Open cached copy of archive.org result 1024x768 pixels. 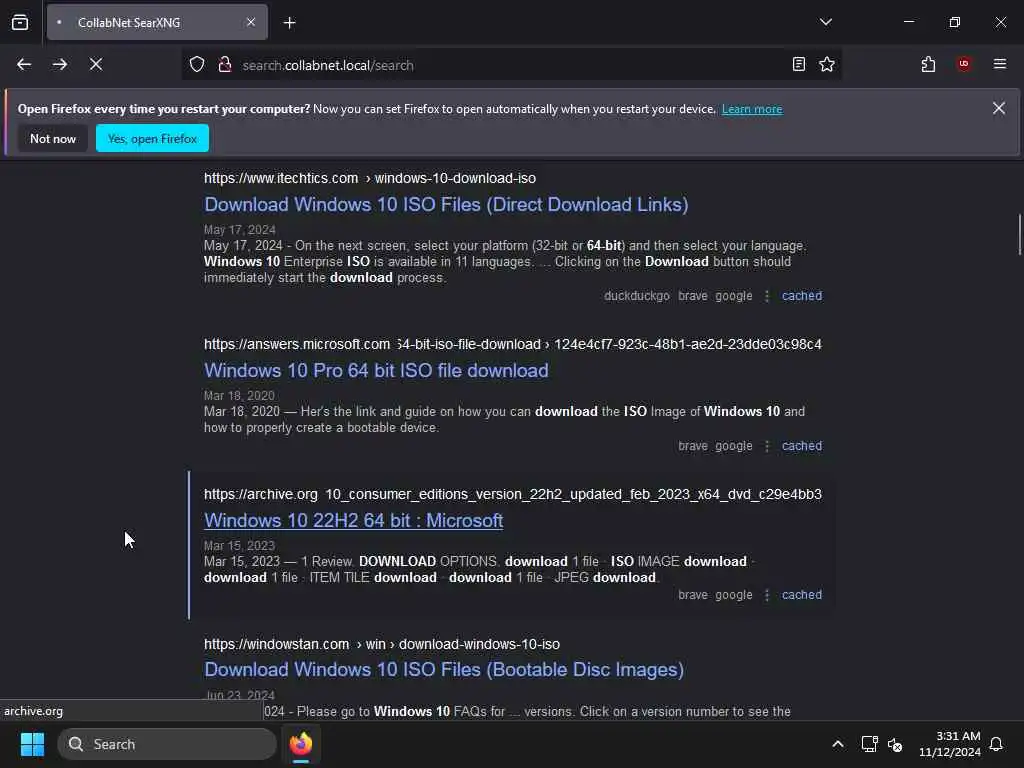[801, 595]
